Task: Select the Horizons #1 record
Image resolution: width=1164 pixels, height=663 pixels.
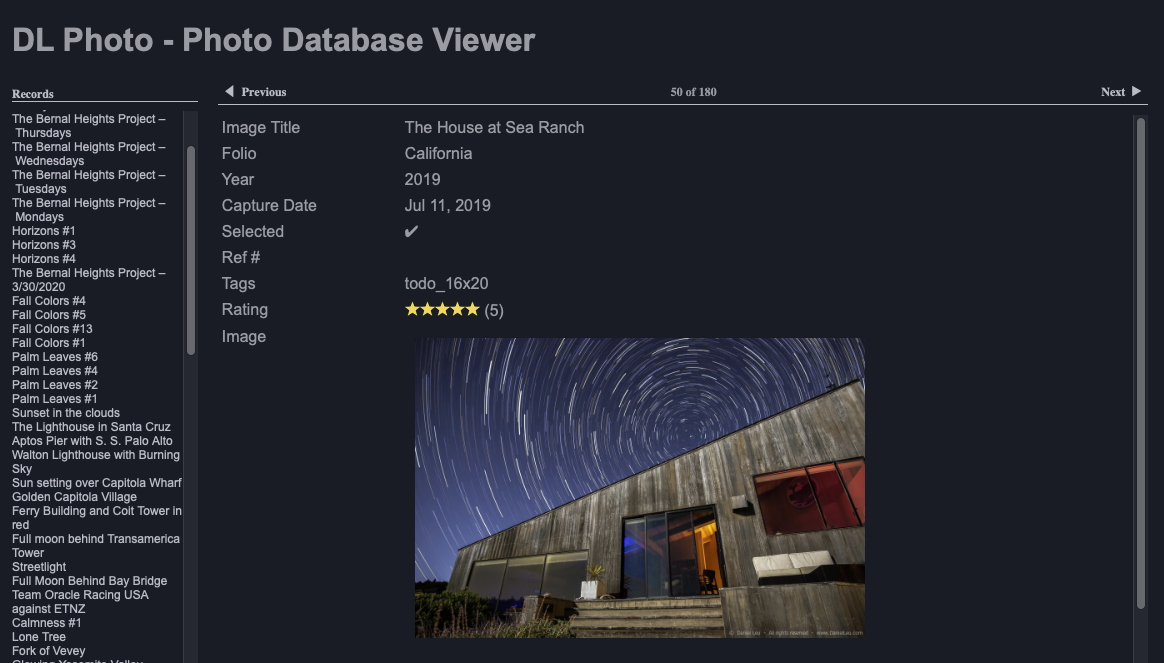Action: point(43,231)
